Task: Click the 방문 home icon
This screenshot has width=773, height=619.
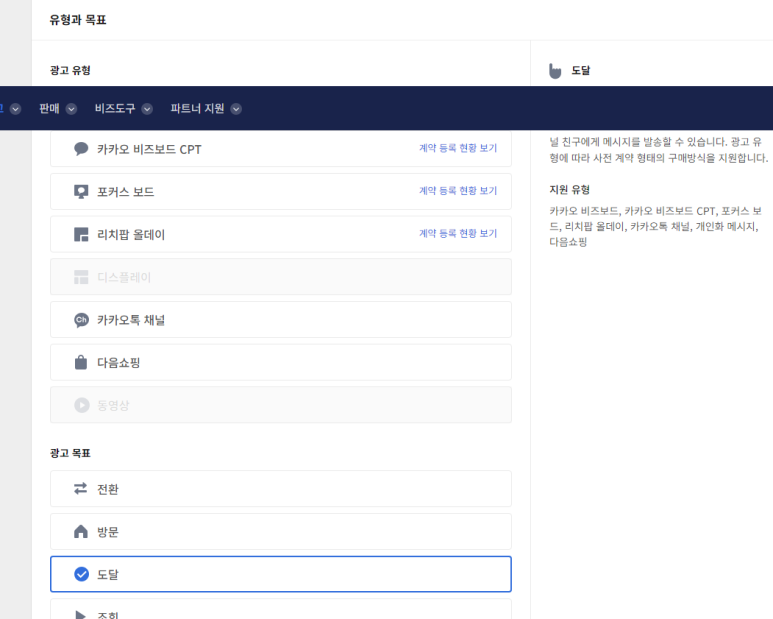Action: click(81, 531)
